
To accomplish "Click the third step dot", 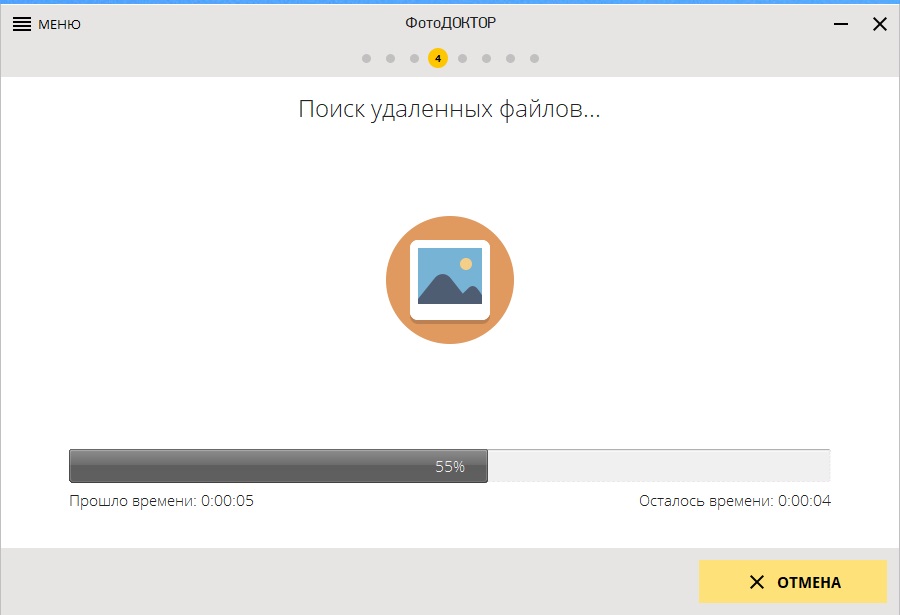I will [414, 58].
